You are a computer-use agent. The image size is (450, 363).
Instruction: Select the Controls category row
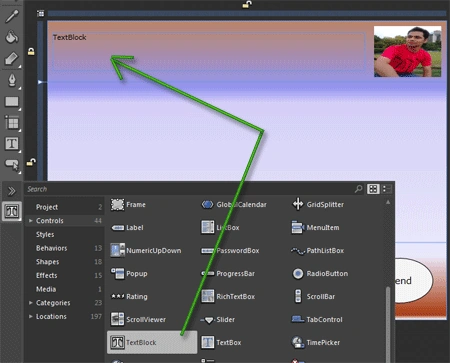pyautogui.click(x=65, y=221)
